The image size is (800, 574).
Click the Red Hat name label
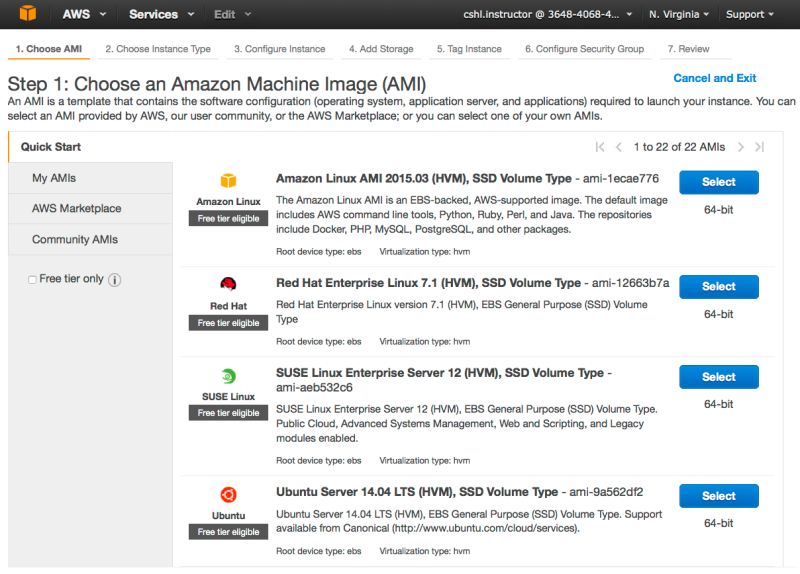(x=228, y=306)
